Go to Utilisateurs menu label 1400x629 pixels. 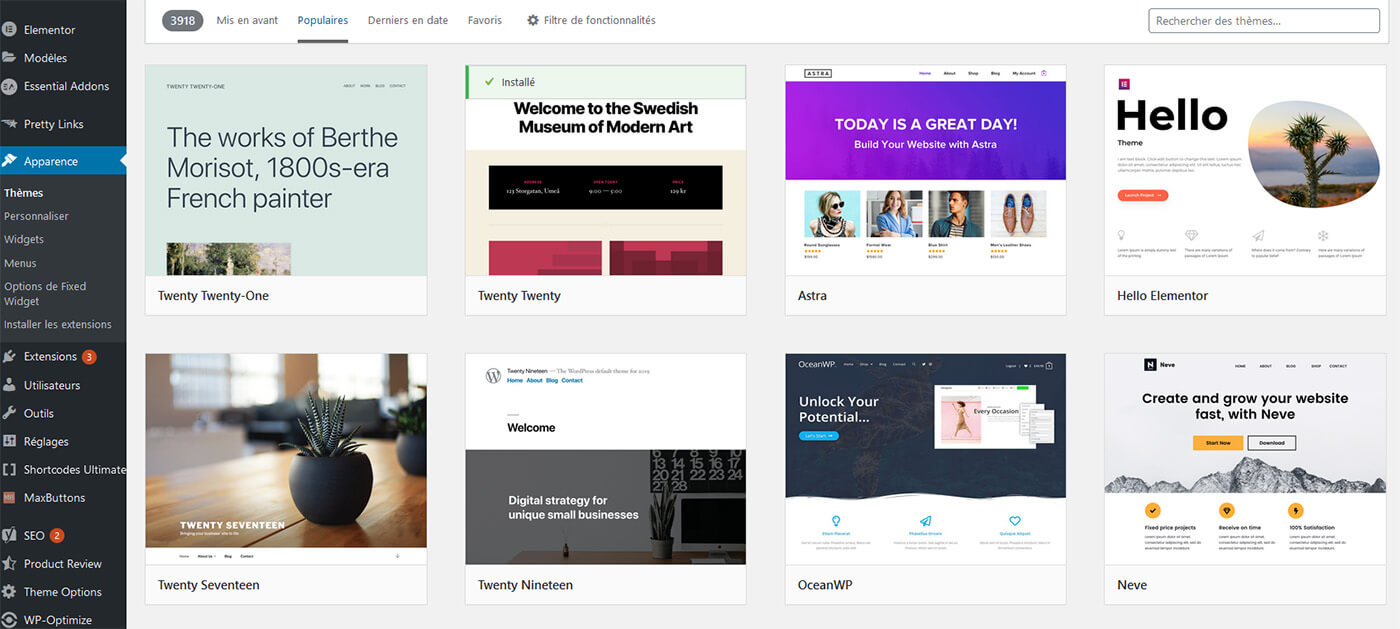coord(52,385)
